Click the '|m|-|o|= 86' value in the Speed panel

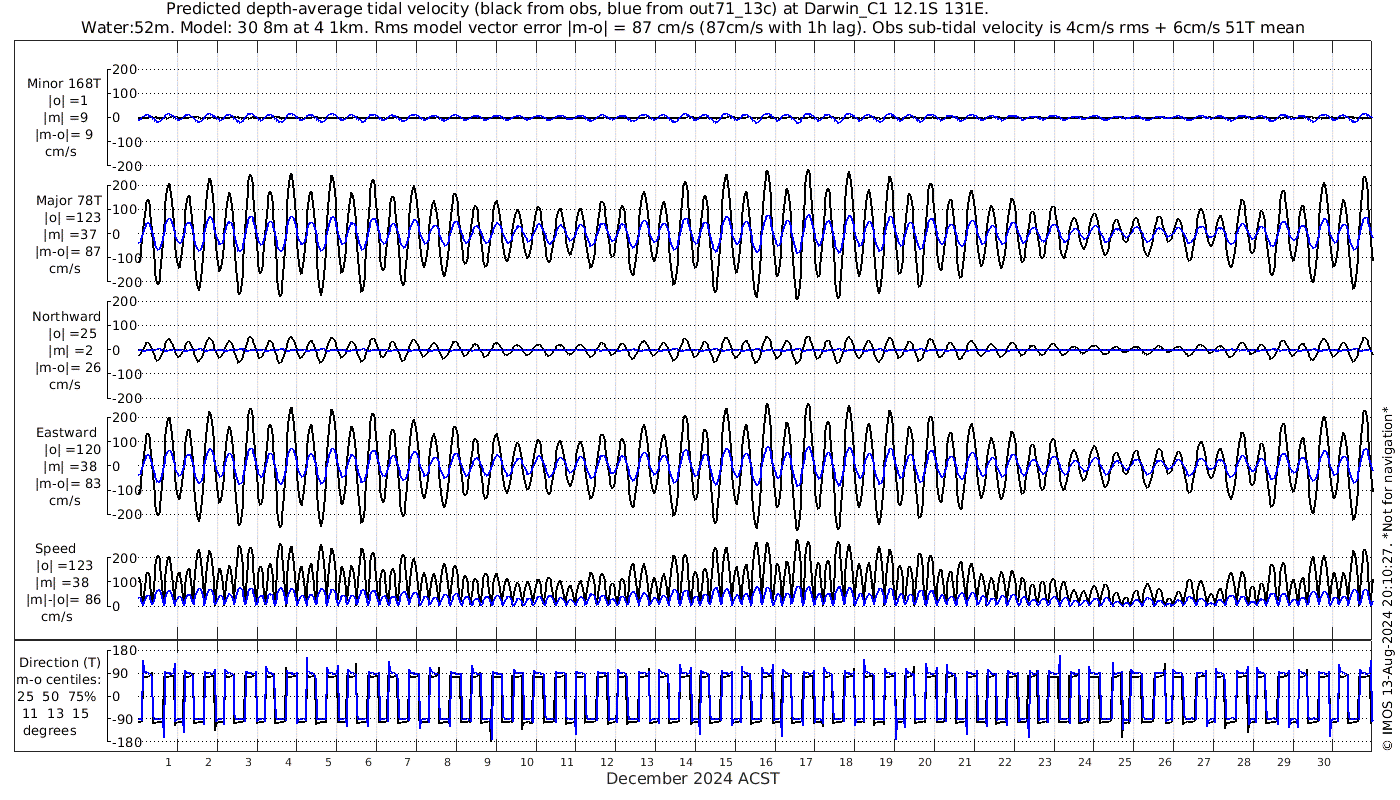click(x=65, y=600)
